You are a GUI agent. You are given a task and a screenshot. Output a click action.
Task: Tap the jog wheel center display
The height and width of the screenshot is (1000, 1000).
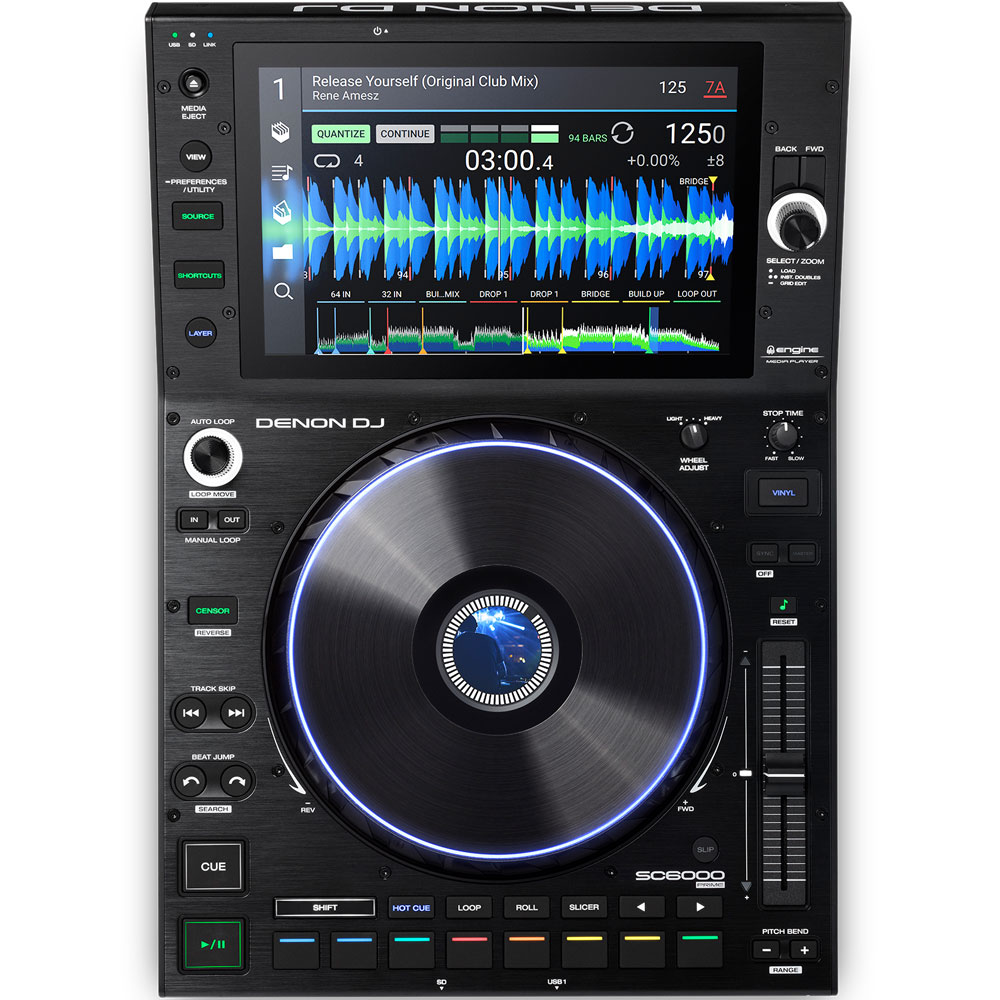pos(497,651)
